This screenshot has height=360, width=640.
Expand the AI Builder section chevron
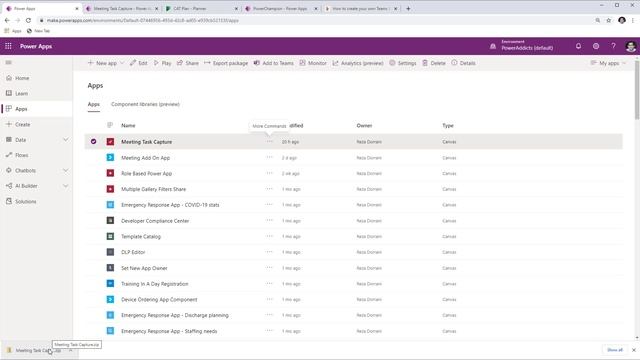point(66,186)
